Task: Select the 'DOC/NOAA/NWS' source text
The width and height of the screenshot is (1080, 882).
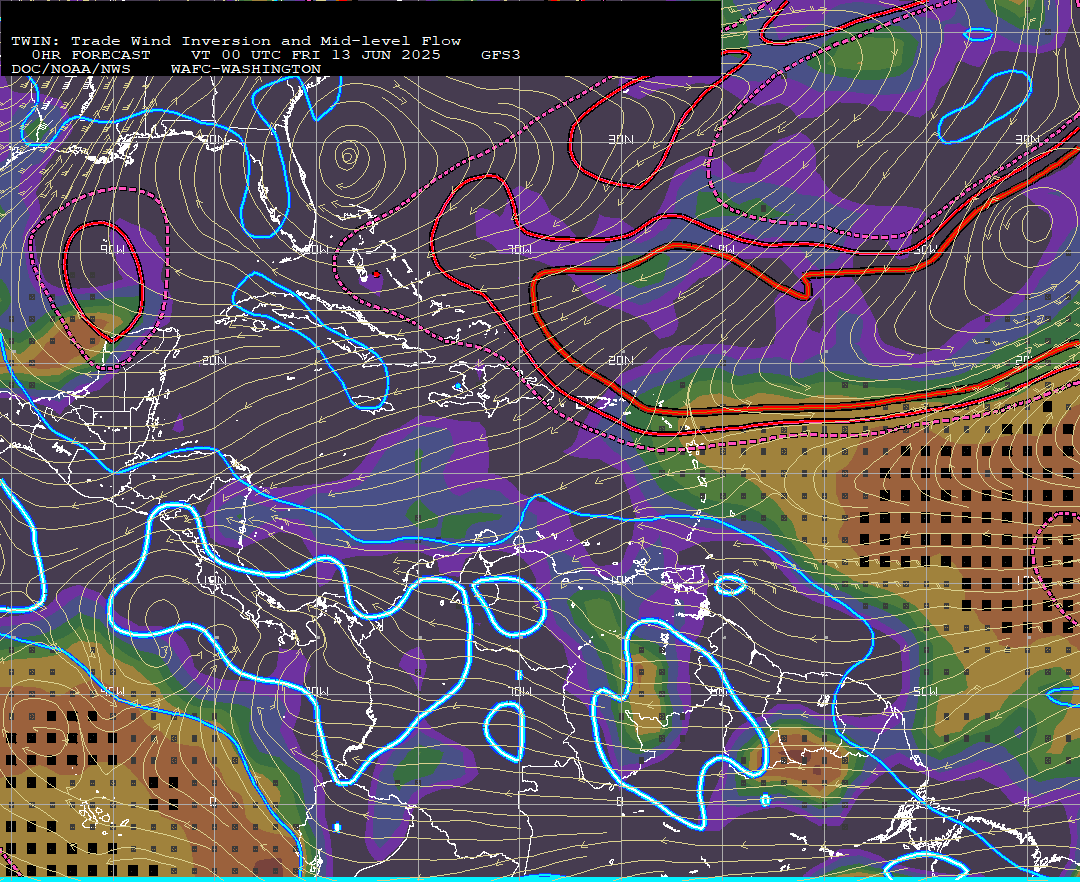Action: [71, 70]
